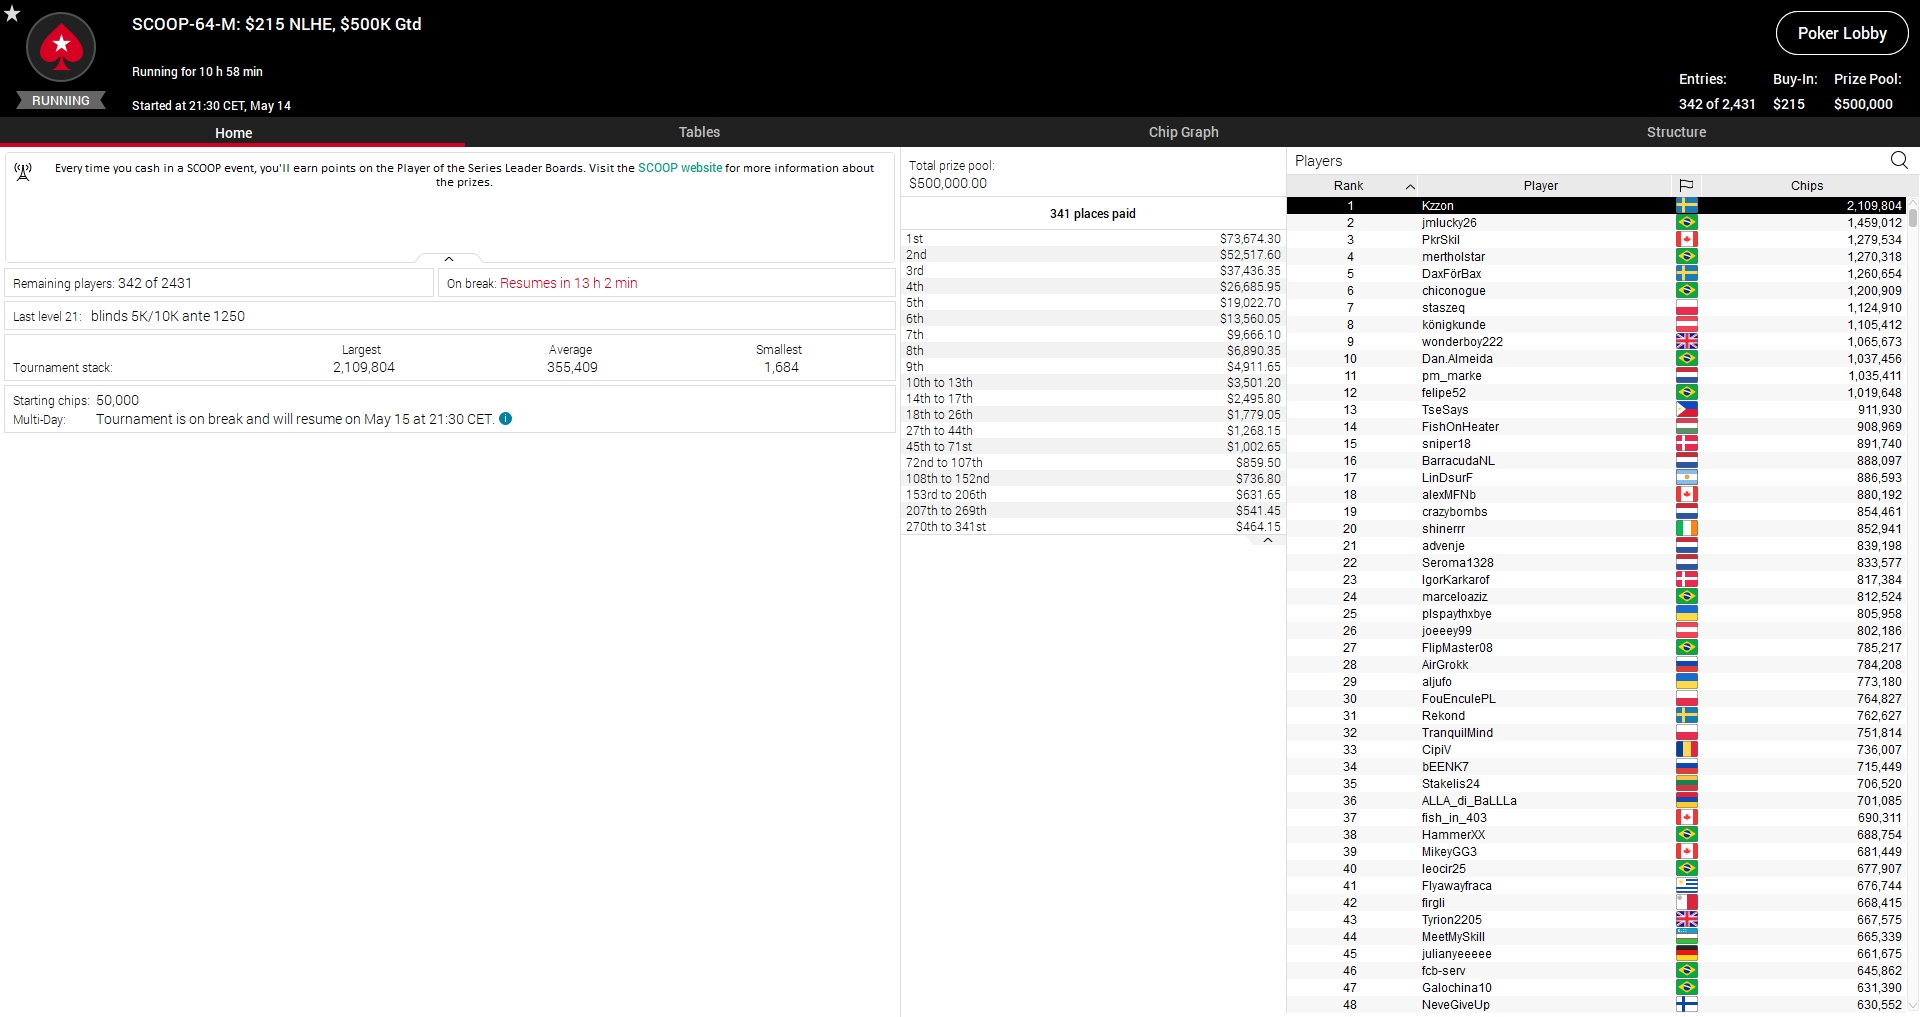1920x1017 pixels.
Task: Click the players list scrollbar thumb
Action: tap(1913, 216)
